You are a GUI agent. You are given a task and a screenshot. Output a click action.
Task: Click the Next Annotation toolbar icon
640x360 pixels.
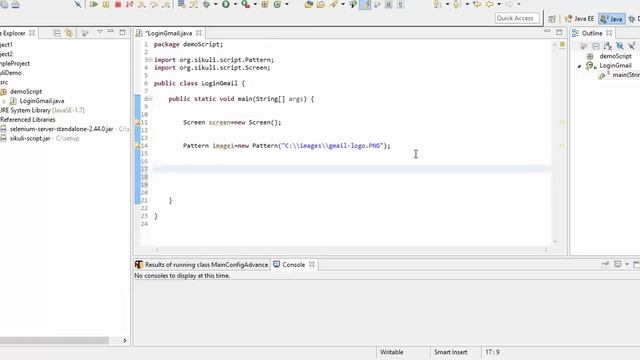(437, 4)
